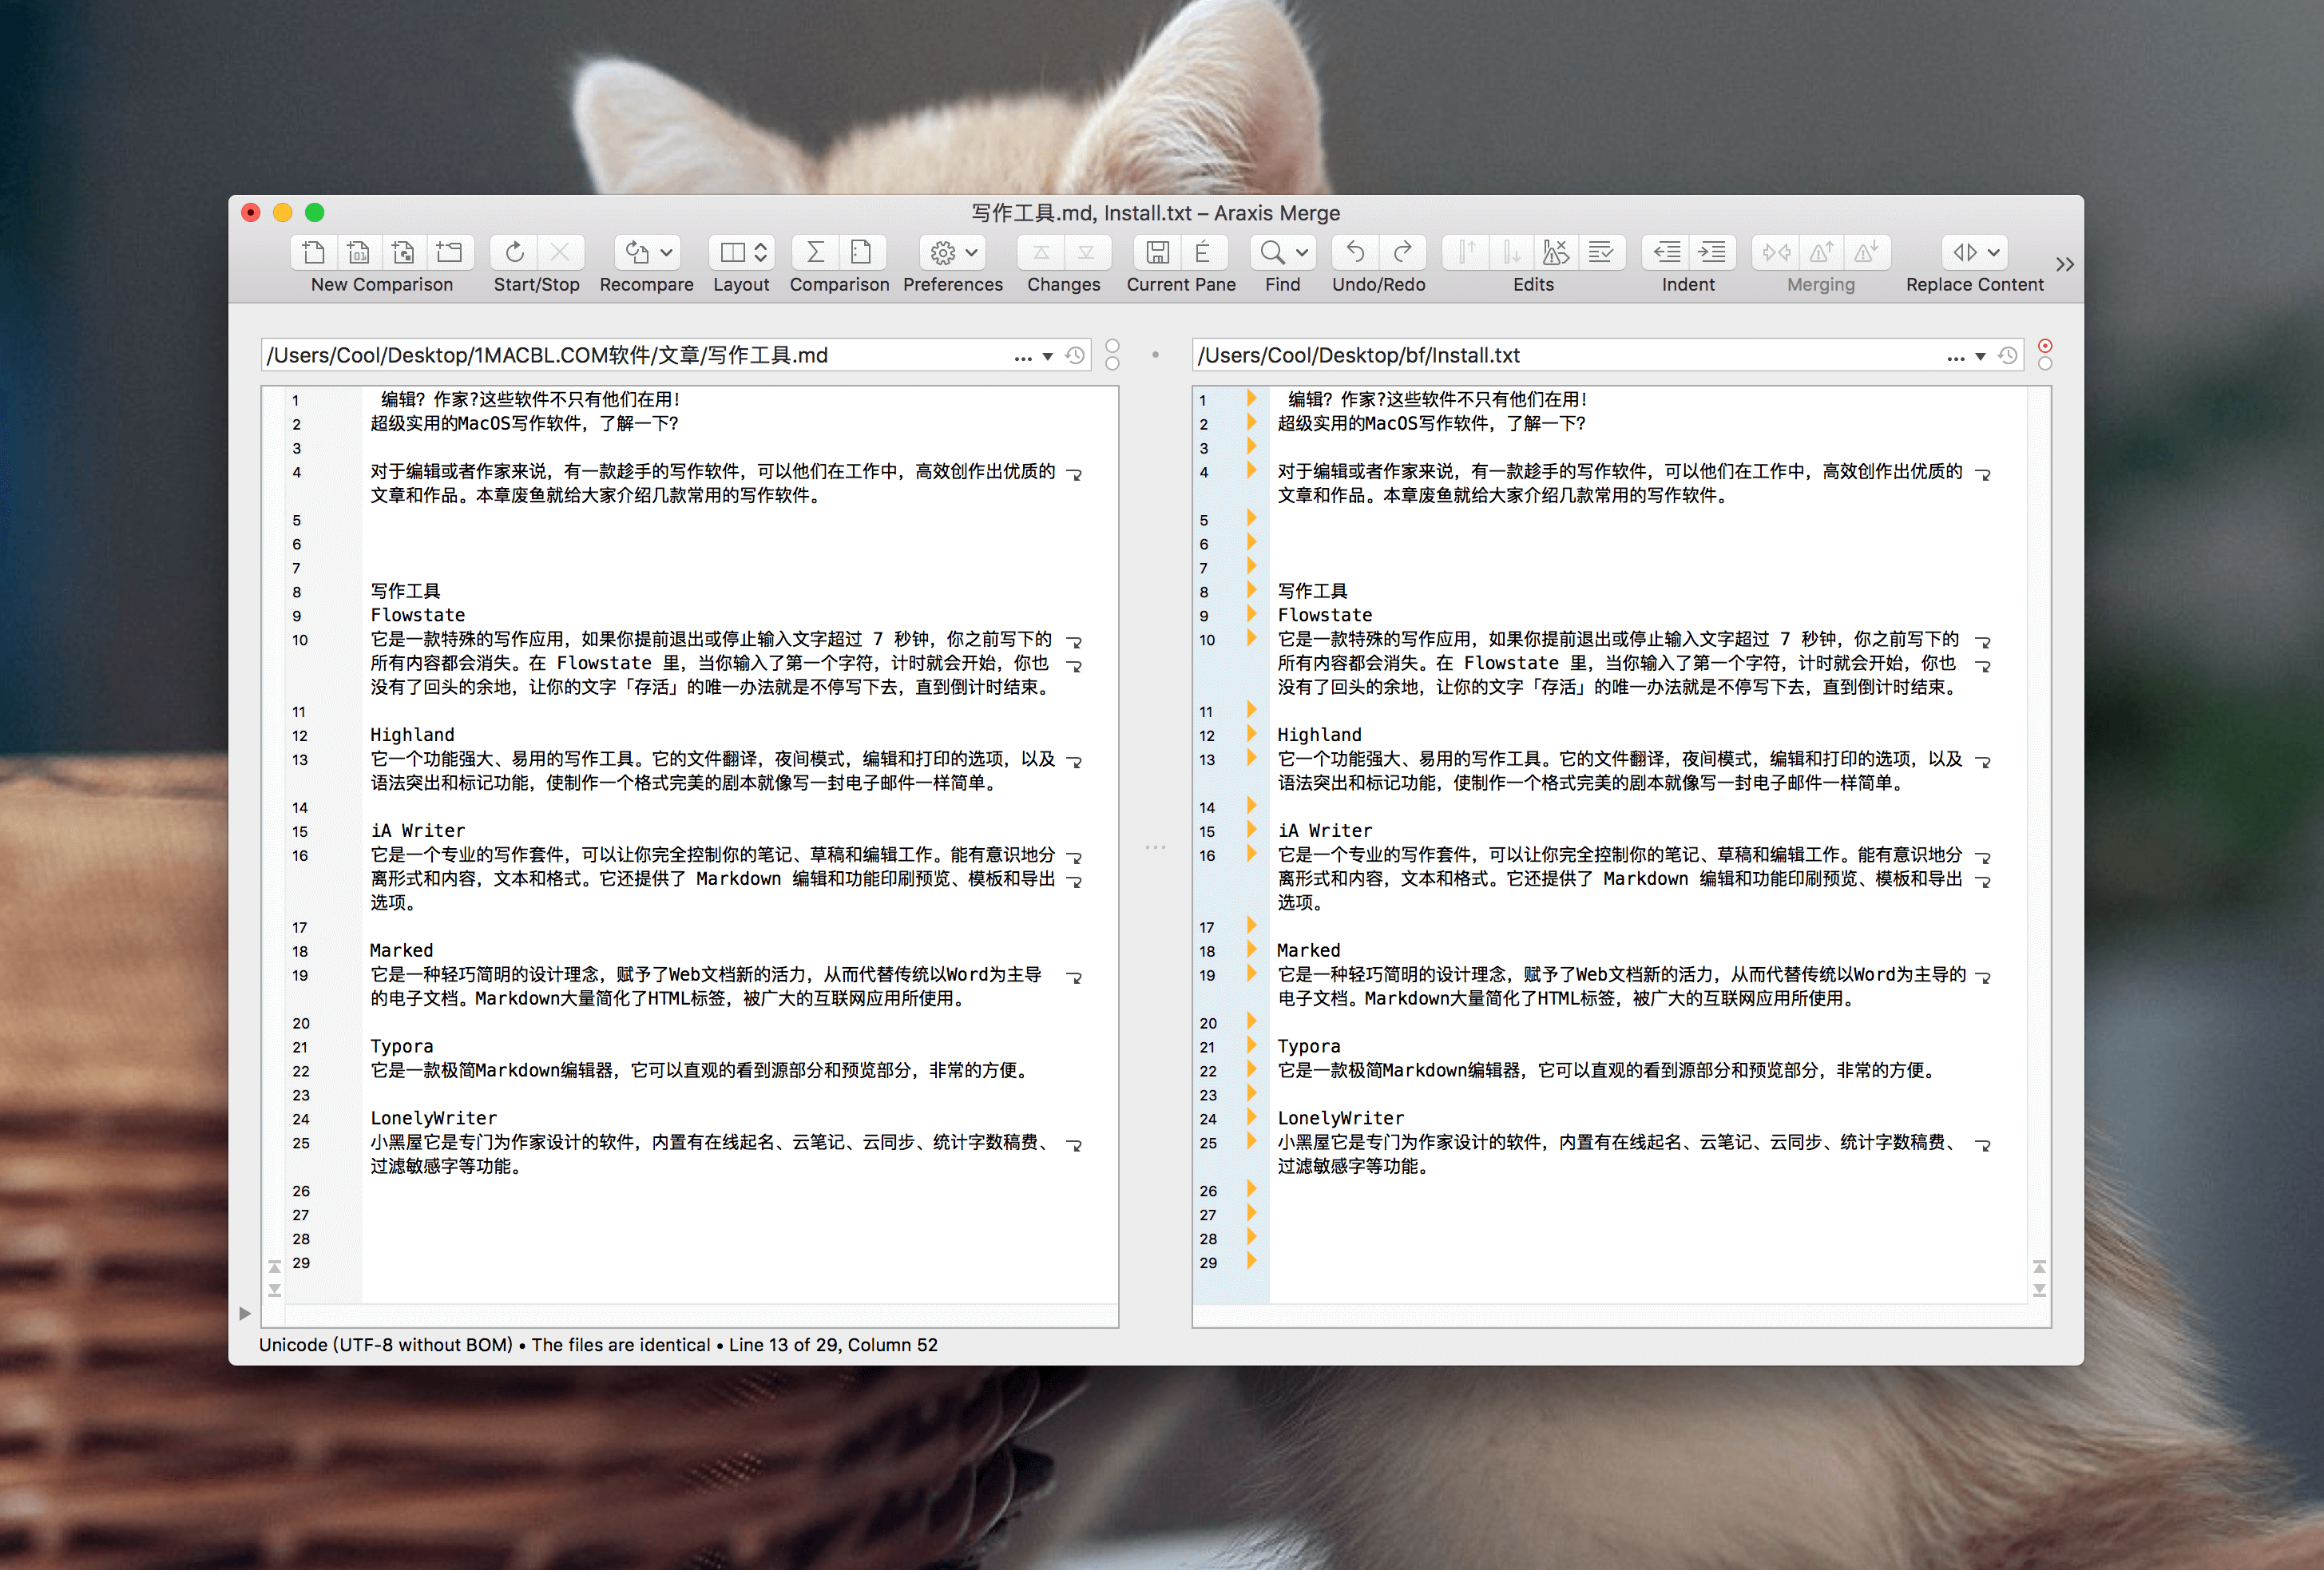Select the upper radio button beside left file path

coord(1112,346)
